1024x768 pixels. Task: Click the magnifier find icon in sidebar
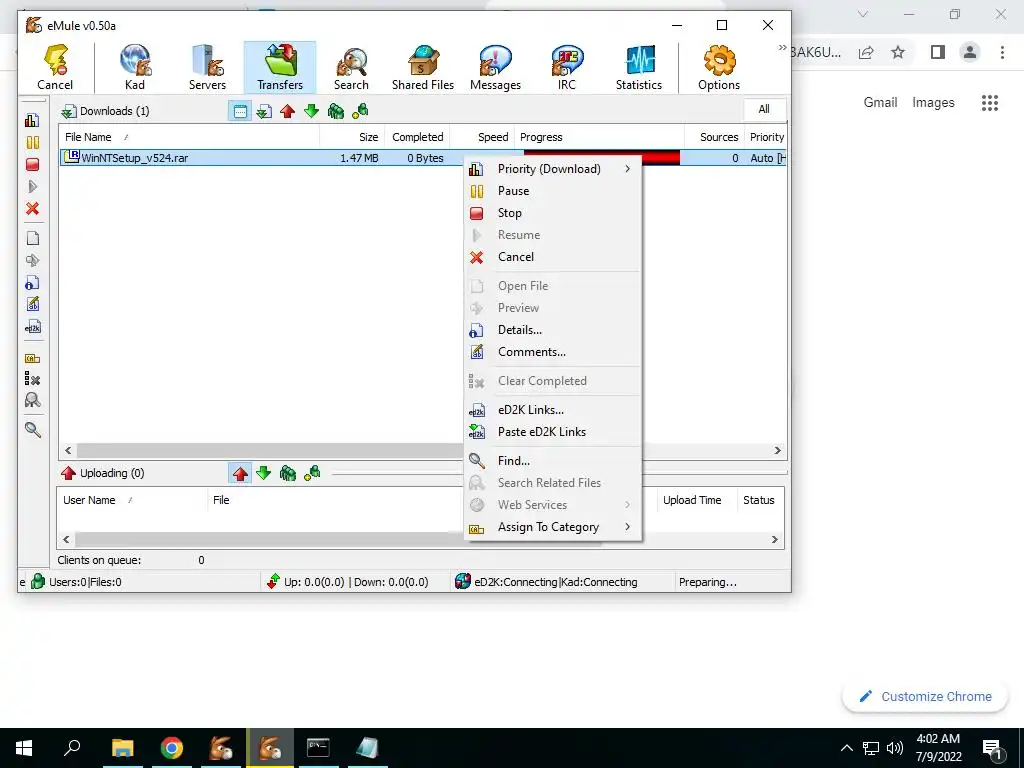32,430
